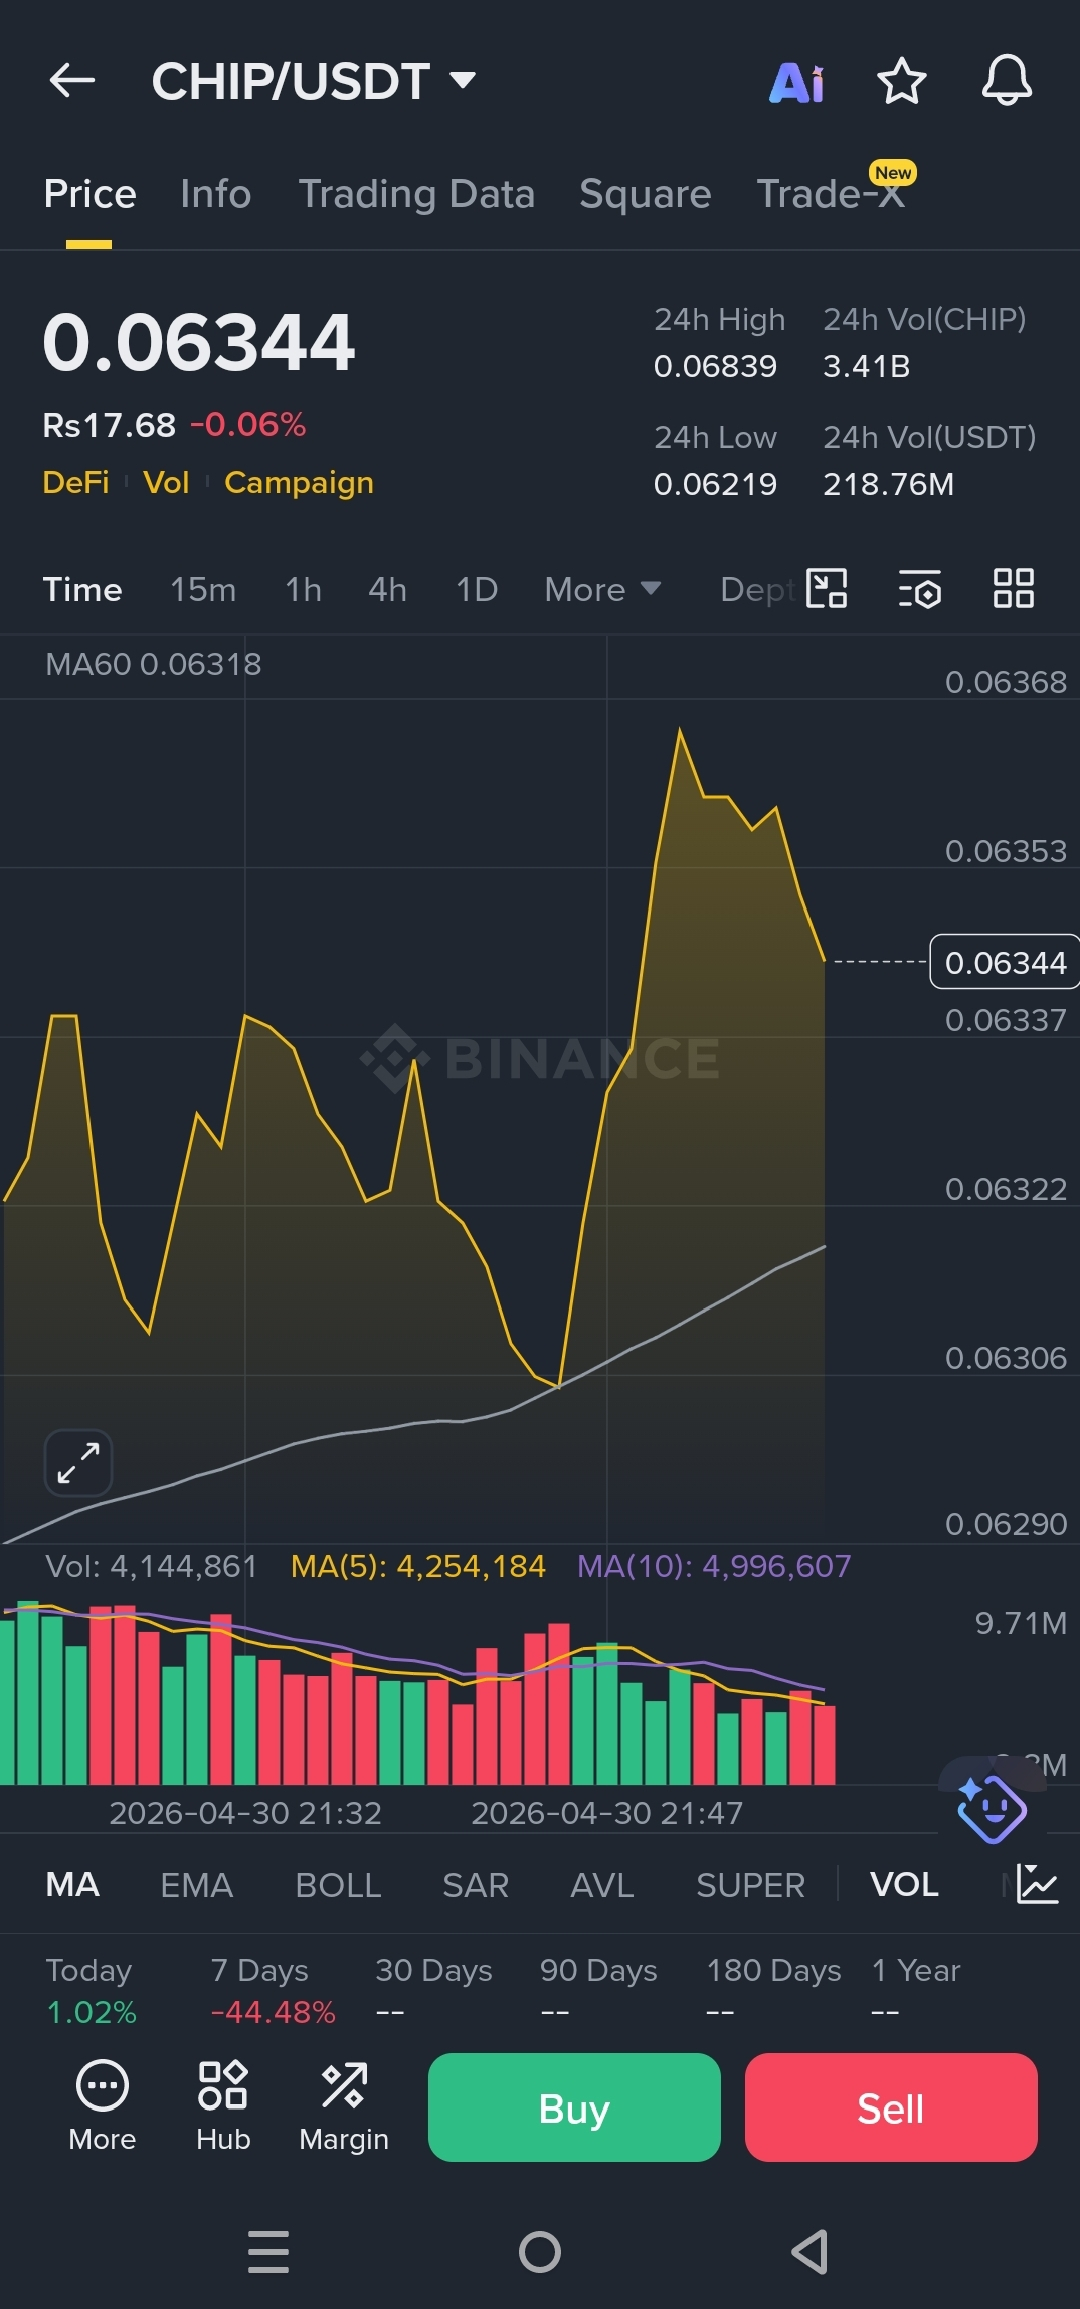Tap the 2026-04-30 21:32 time marker
1080x2309 pixels.
coord(245,1813)
